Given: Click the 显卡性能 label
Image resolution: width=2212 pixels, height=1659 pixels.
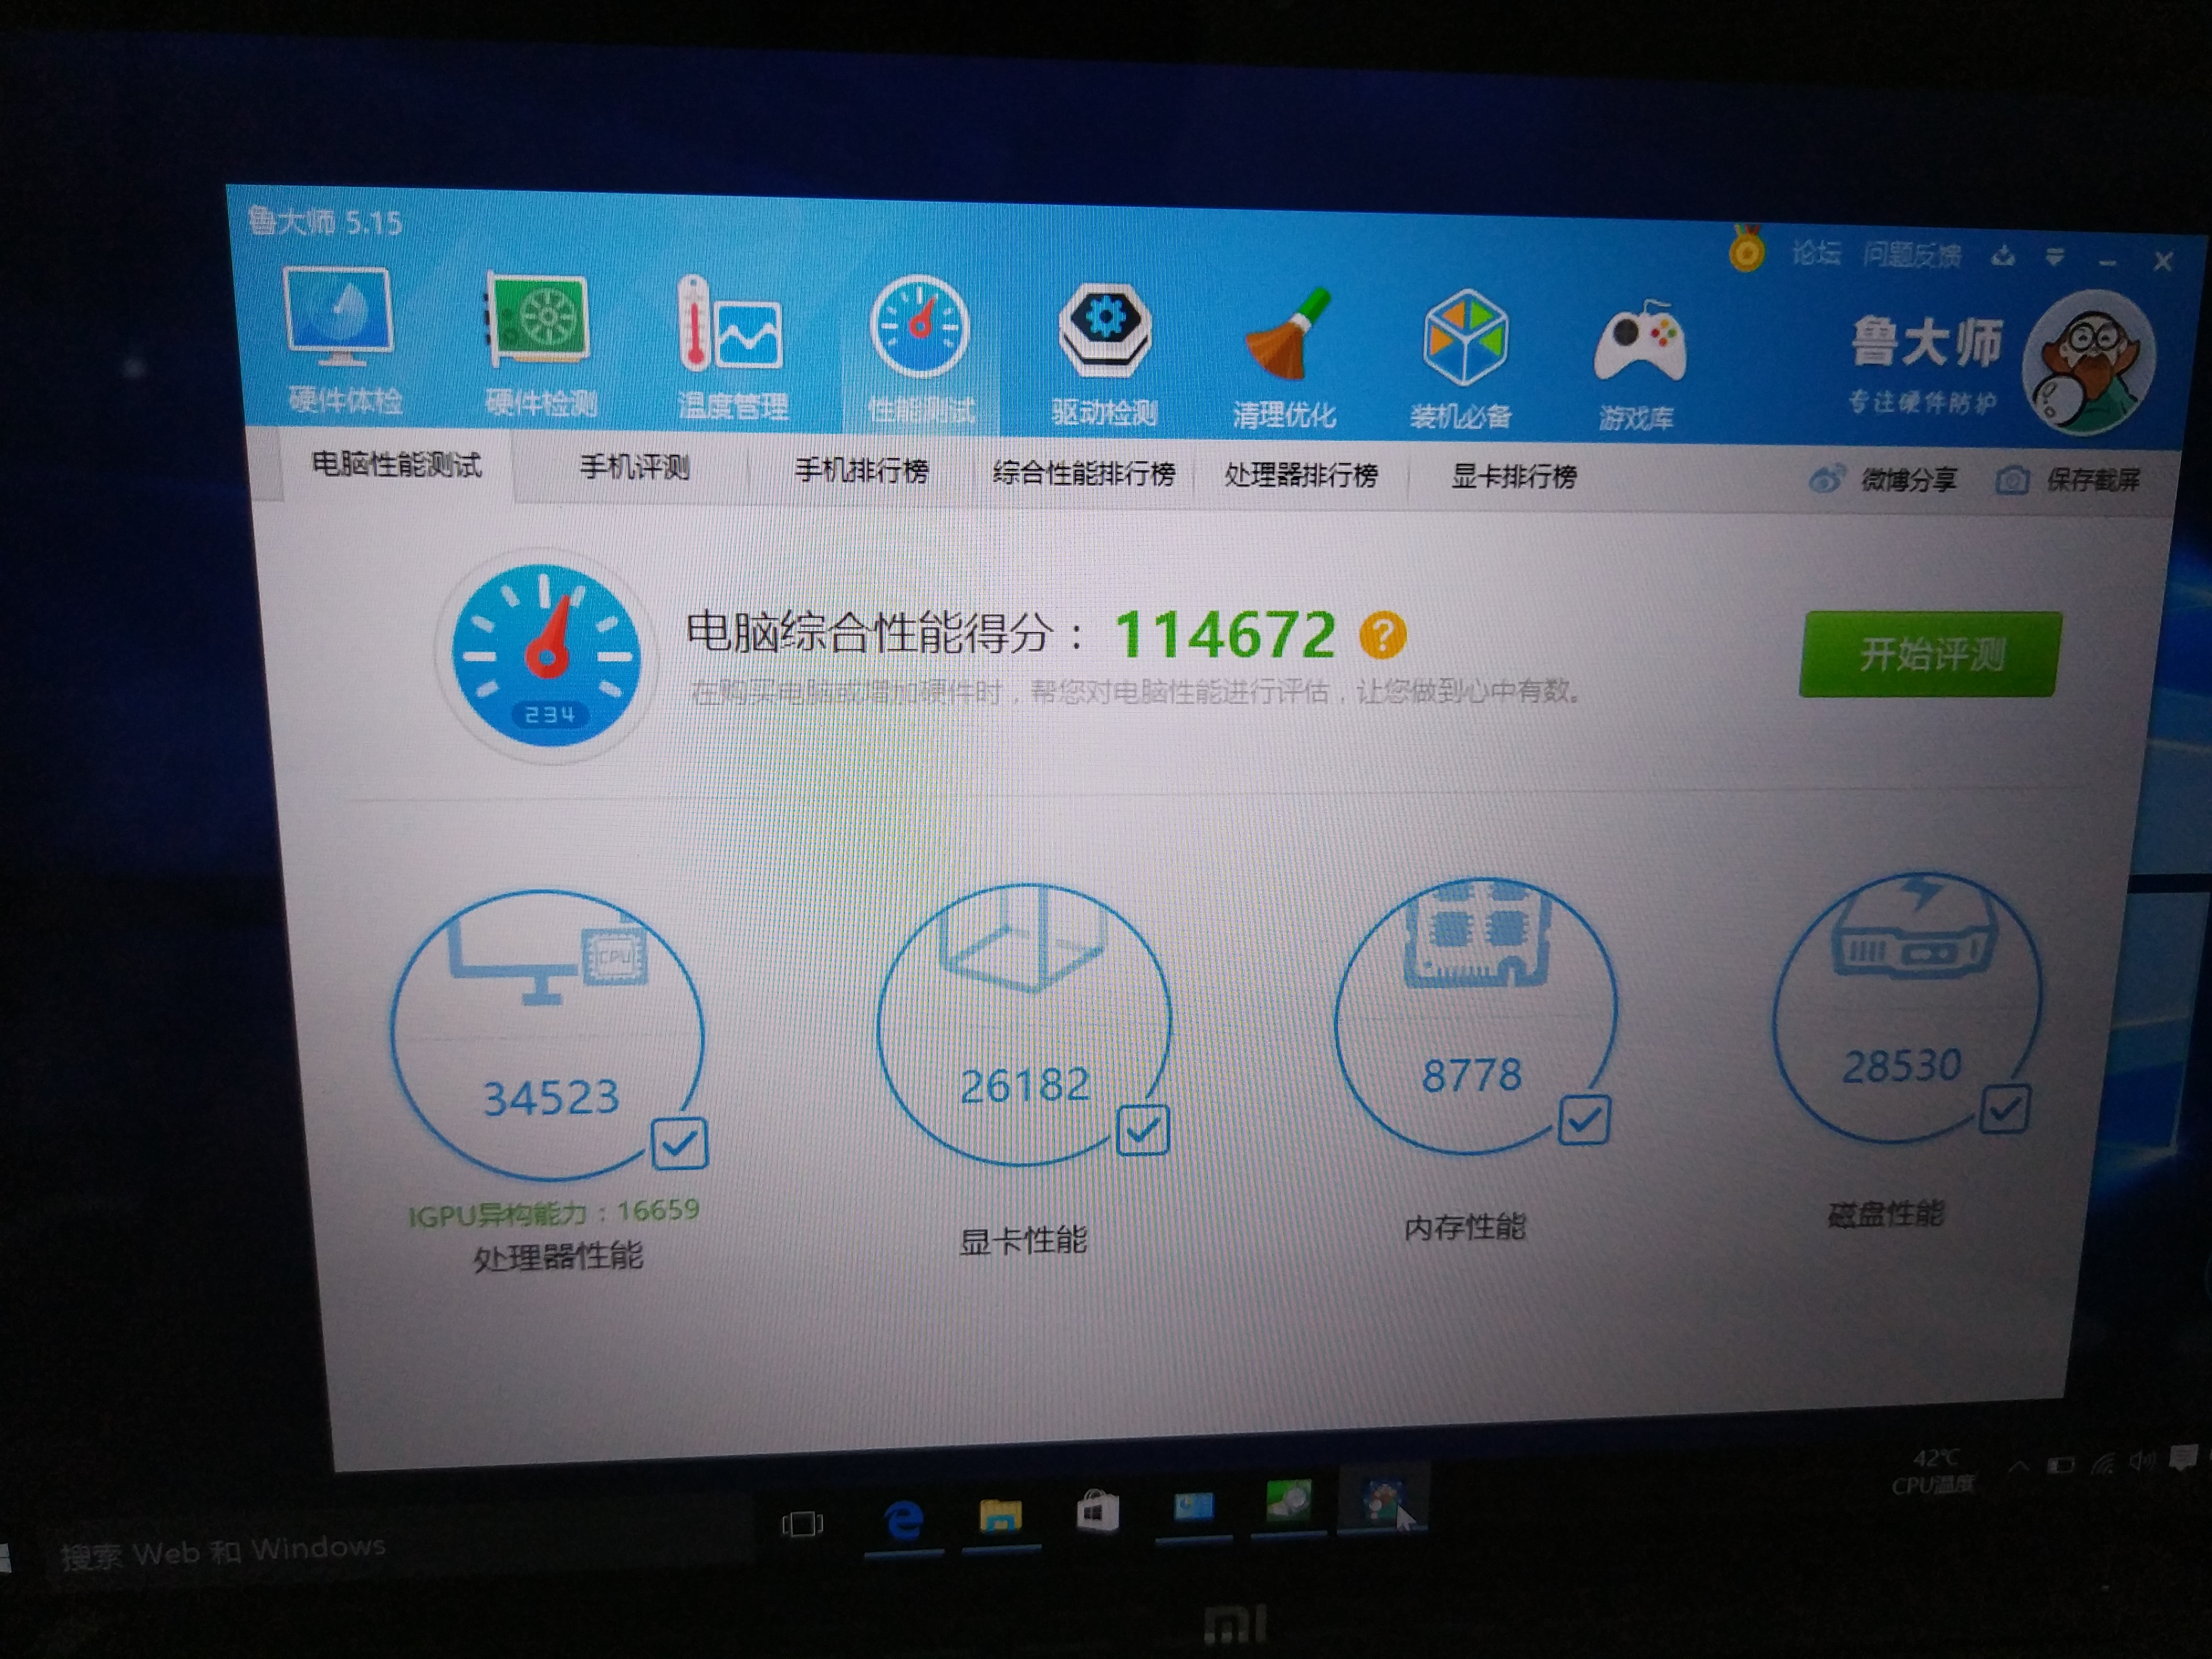Looking at the screenshot, I should pos(1022,1241).
